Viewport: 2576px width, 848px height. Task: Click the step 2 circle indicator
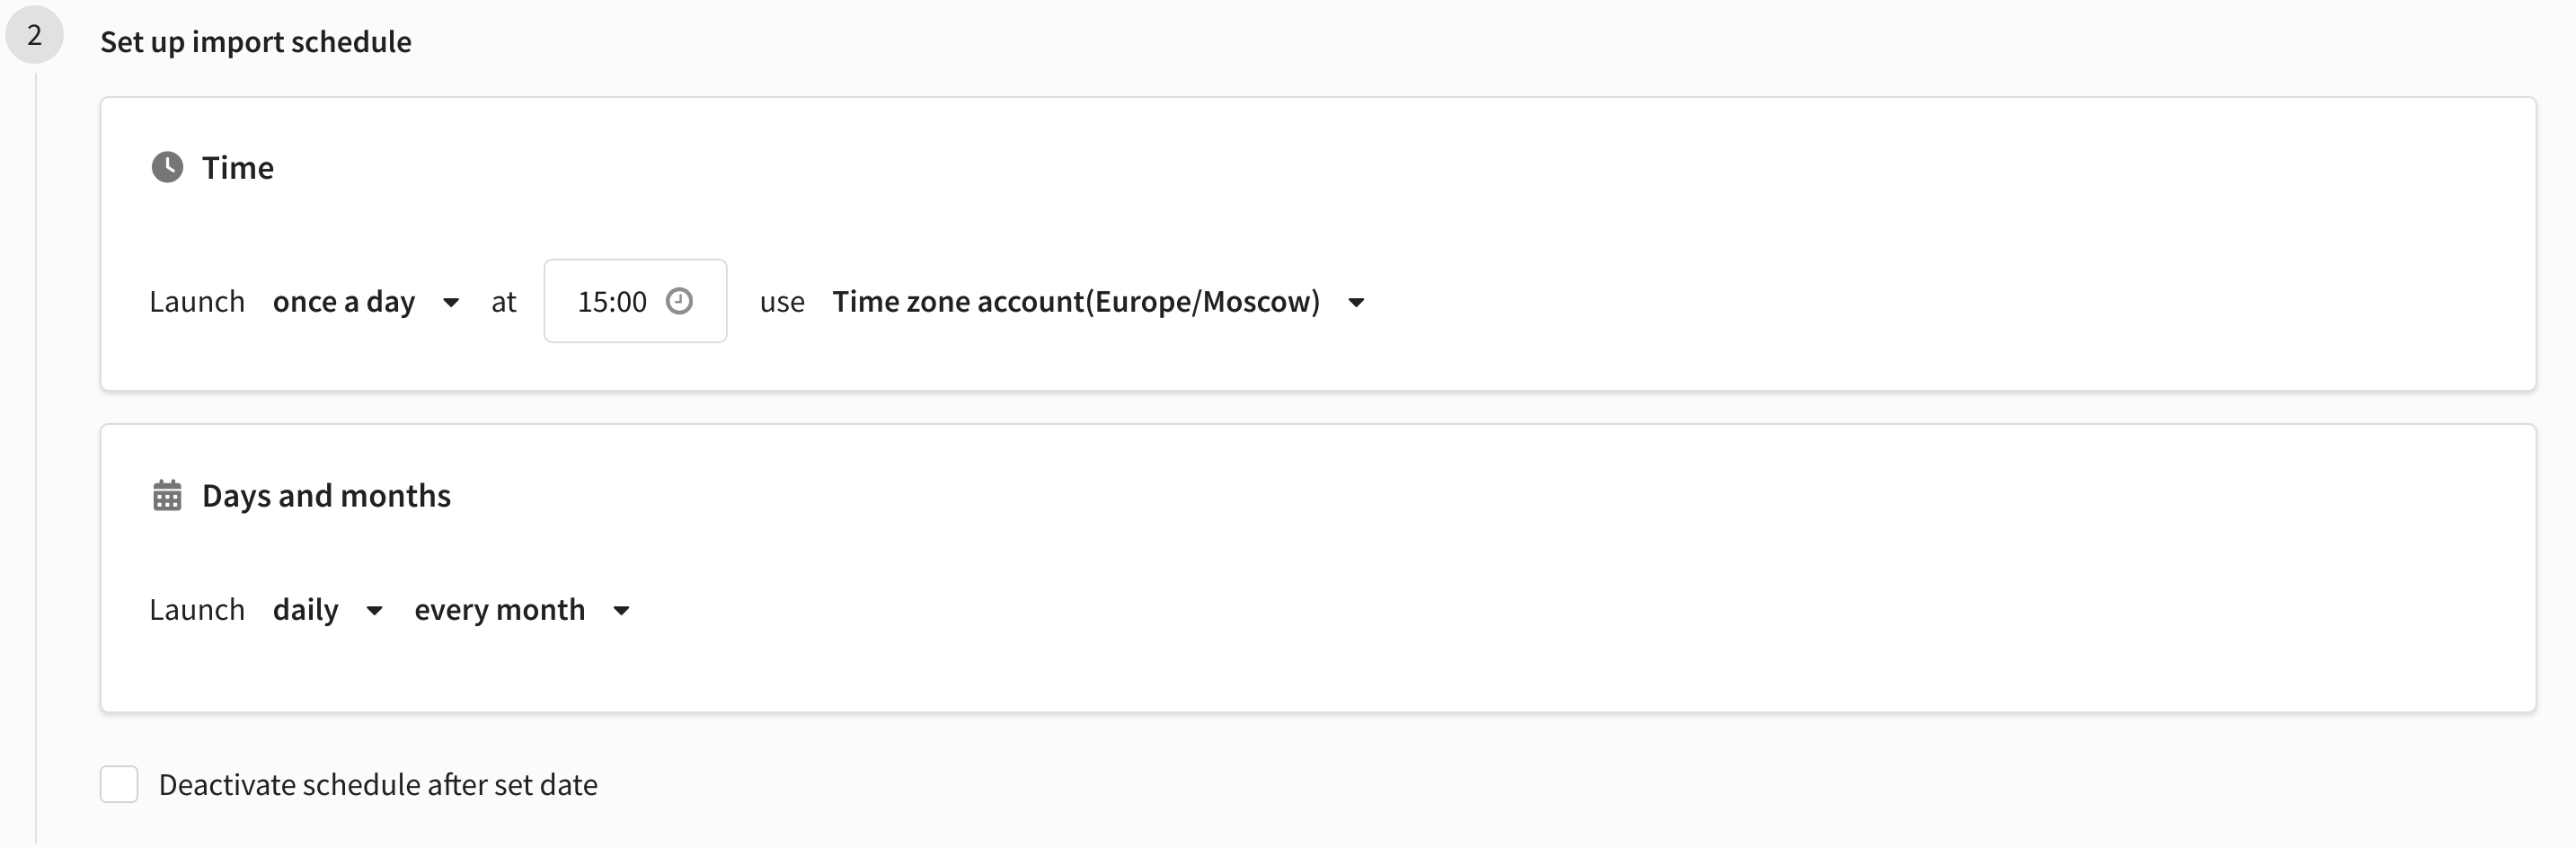point(35,35)
